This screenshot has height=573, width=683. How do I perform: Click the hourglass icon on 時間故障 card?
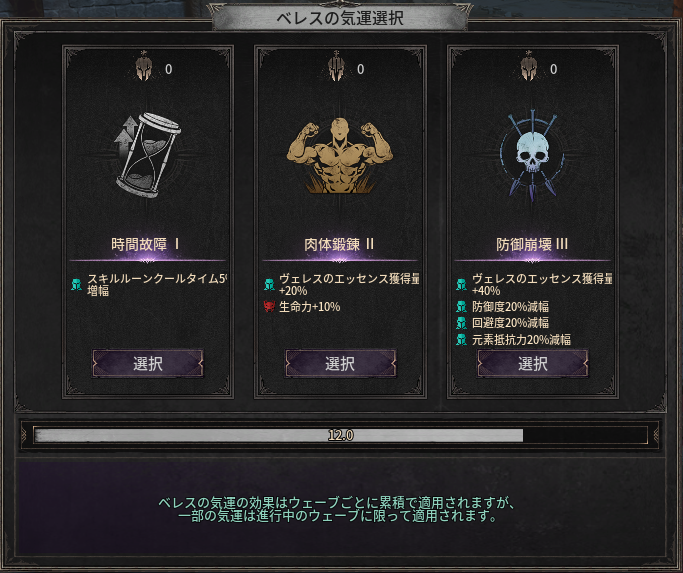pyautogui.click(x=147, y=155)
